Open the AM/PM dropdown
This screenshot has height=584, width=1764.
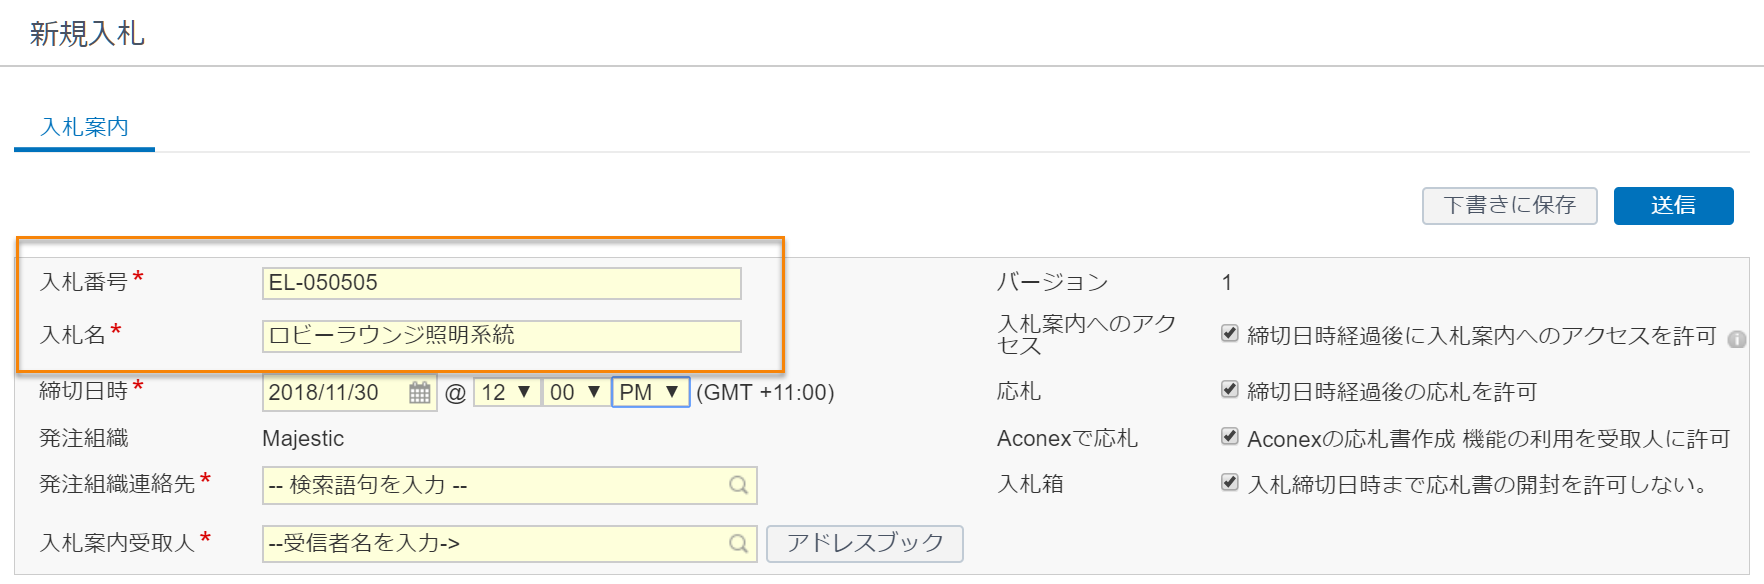(x=651, y=392)
